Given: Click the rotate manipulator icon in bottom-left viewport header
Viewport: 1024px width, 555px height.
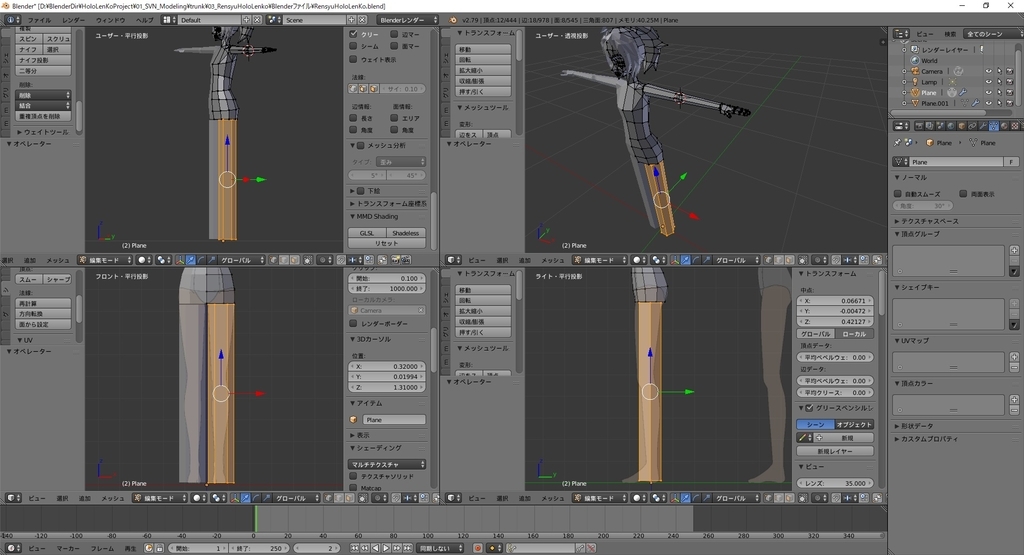Looking at the screenshot, I should [256, 498].
